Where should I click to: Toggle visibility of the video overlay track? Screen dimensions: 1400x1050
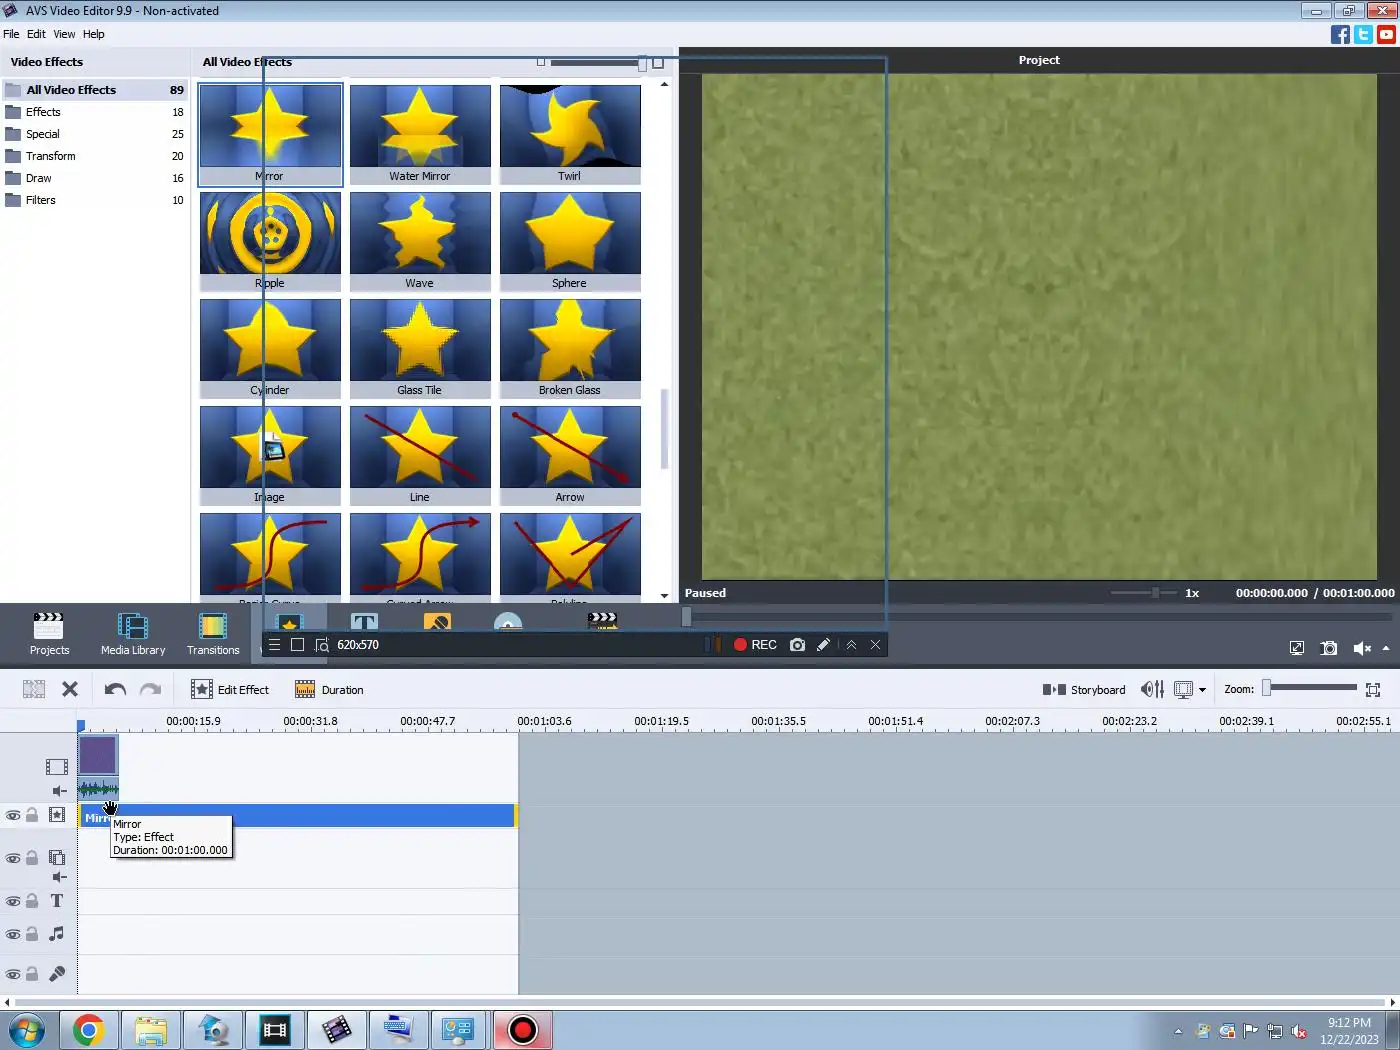(13, 859)
